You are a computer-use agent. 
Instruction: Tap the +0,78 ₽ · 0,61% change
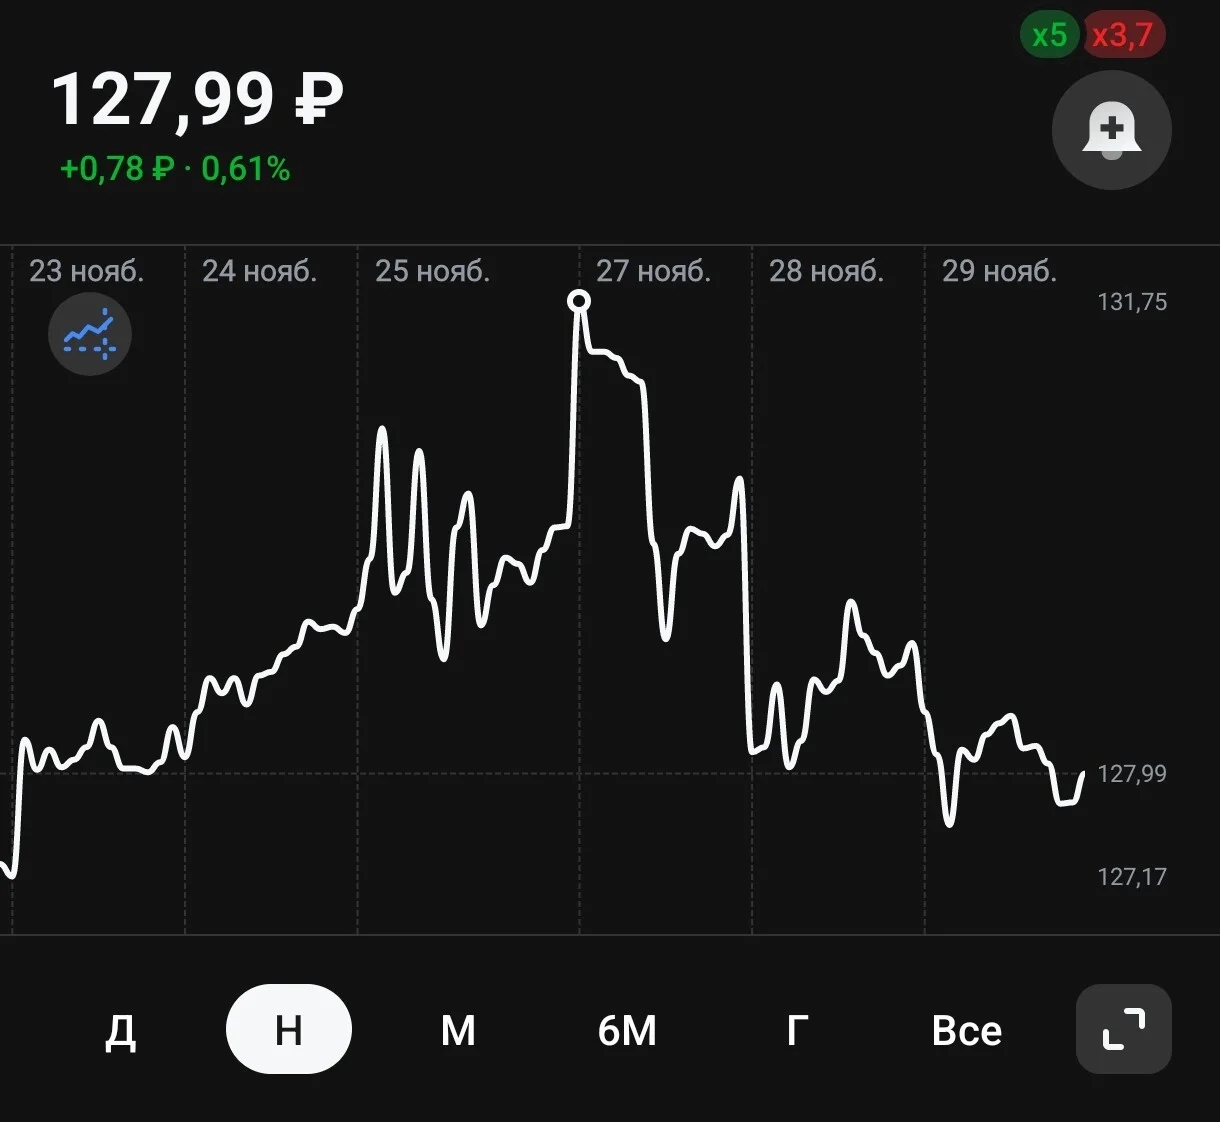[x=175, y=169]
